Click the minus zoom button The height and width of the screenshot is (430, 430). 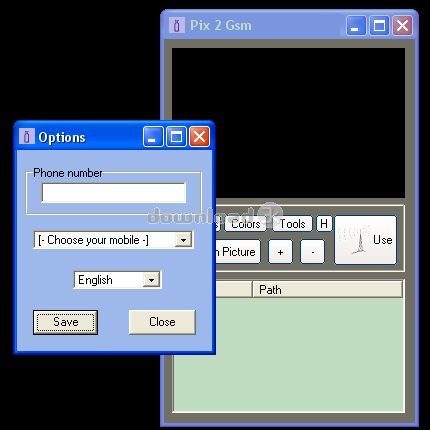(312, 252)
